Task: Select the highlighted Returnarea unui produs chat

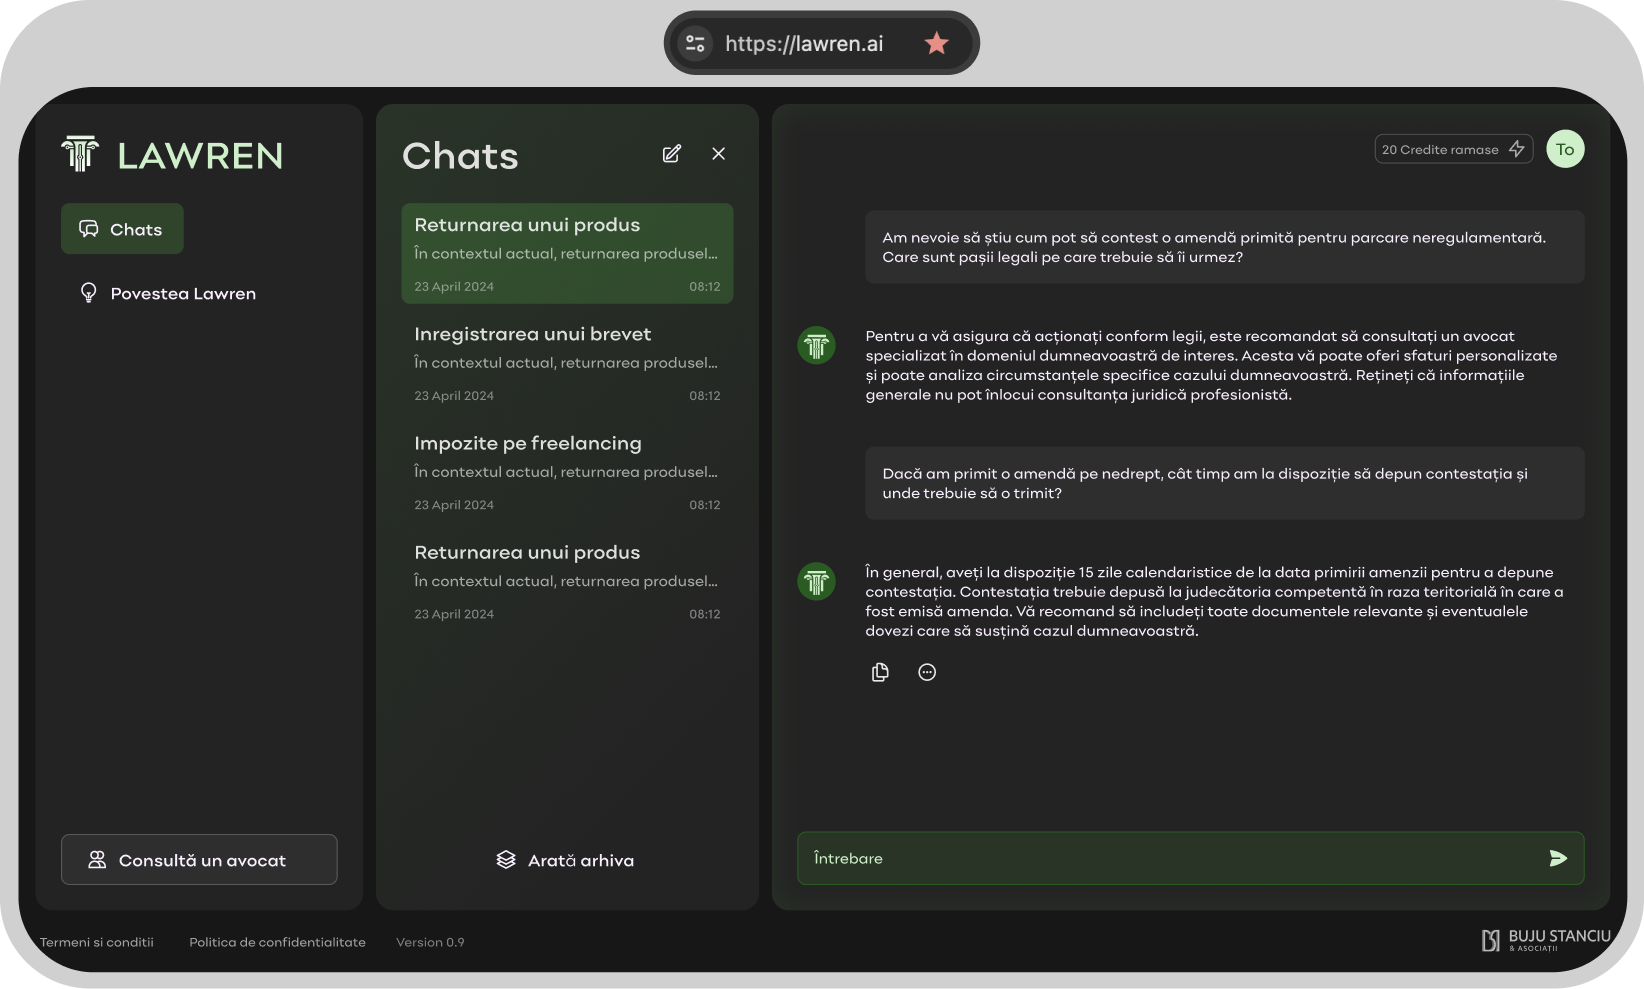Action: (567, 254)
